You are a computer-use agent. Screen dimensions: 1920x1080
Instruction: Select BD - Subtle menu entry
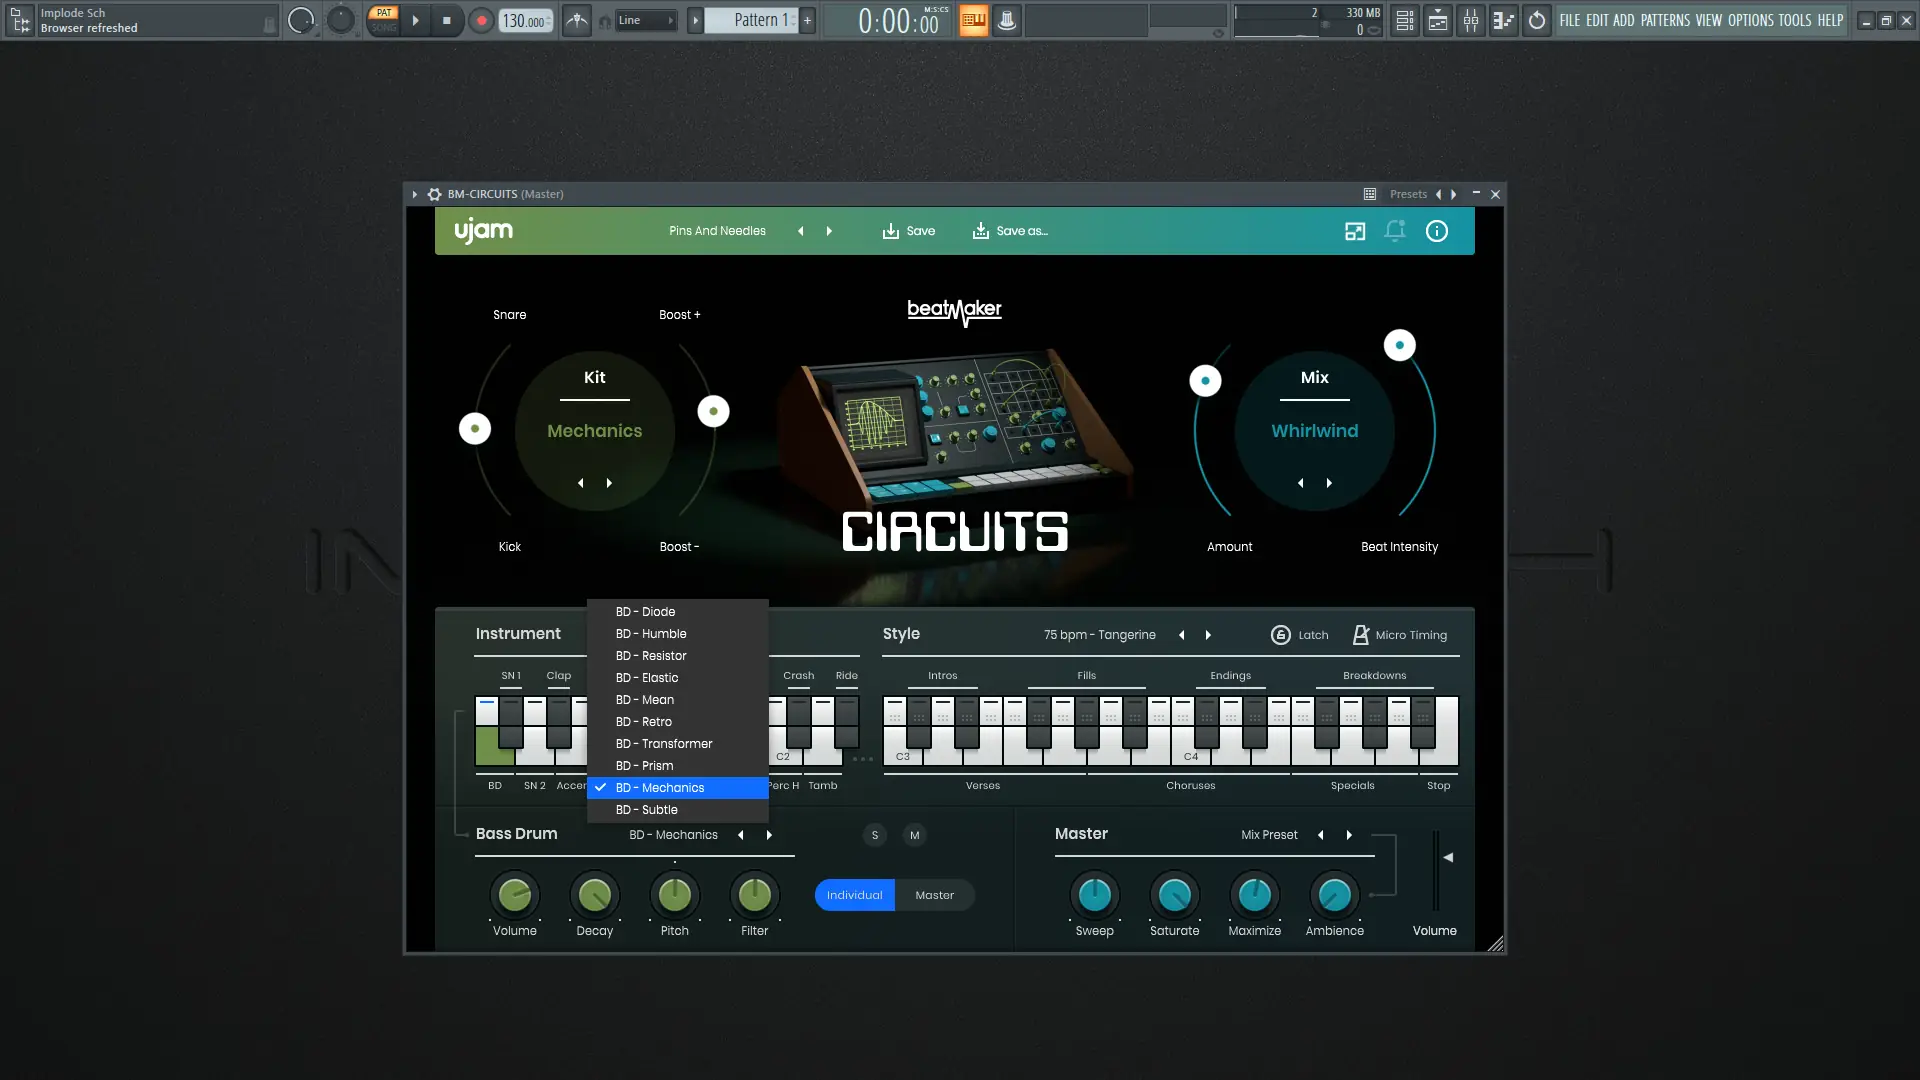pyautogui.click(x=647, y=810)
